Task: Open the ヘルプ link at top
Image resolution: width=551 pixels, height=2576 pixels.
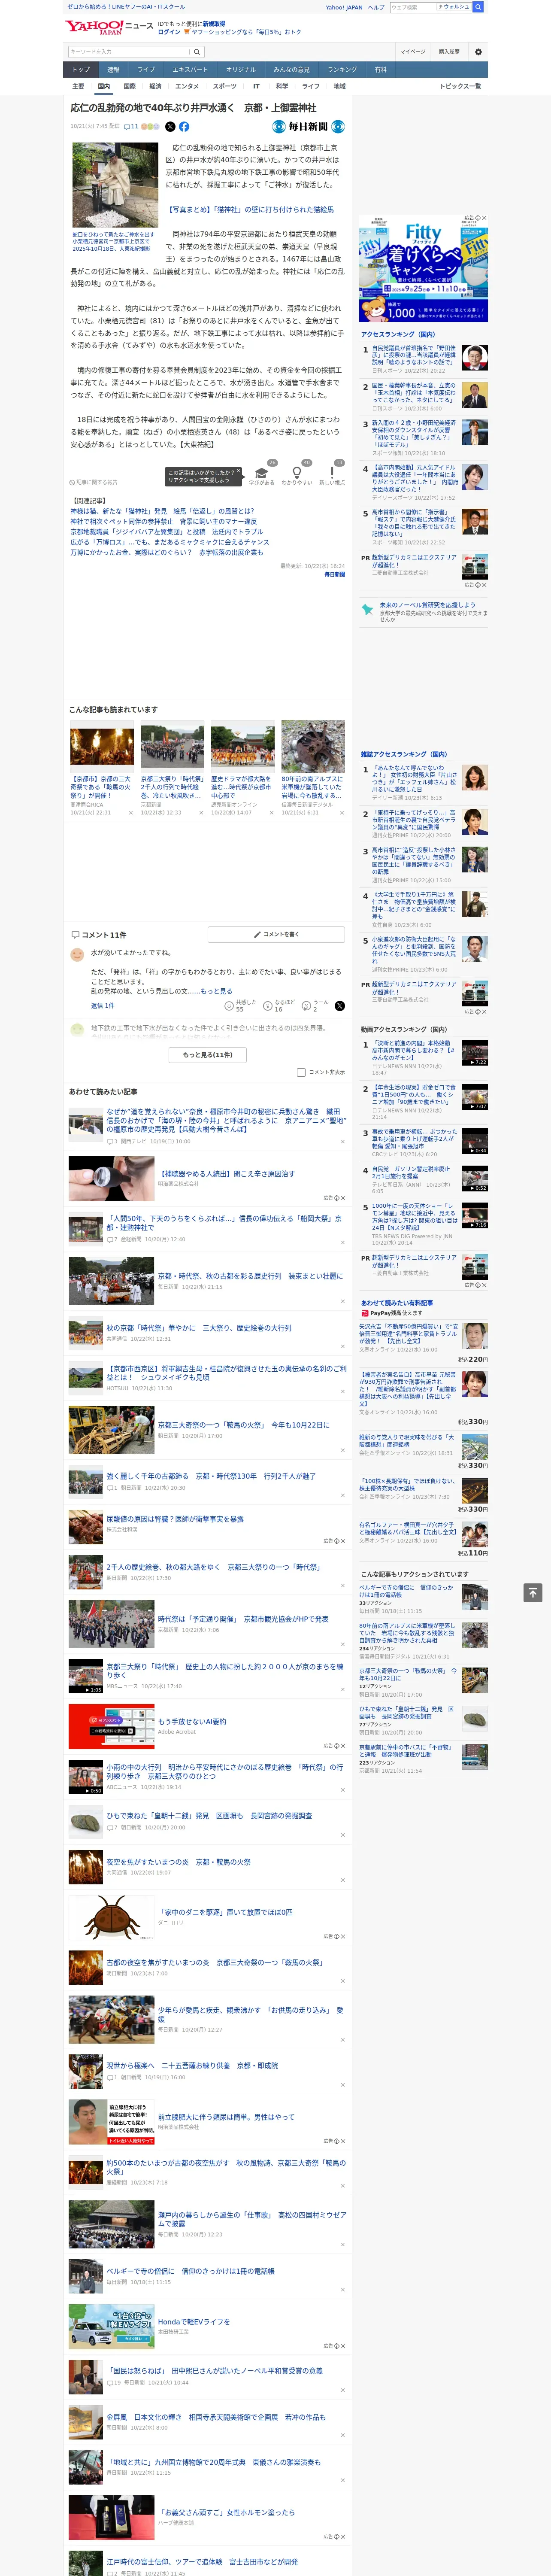Action: 375,7
